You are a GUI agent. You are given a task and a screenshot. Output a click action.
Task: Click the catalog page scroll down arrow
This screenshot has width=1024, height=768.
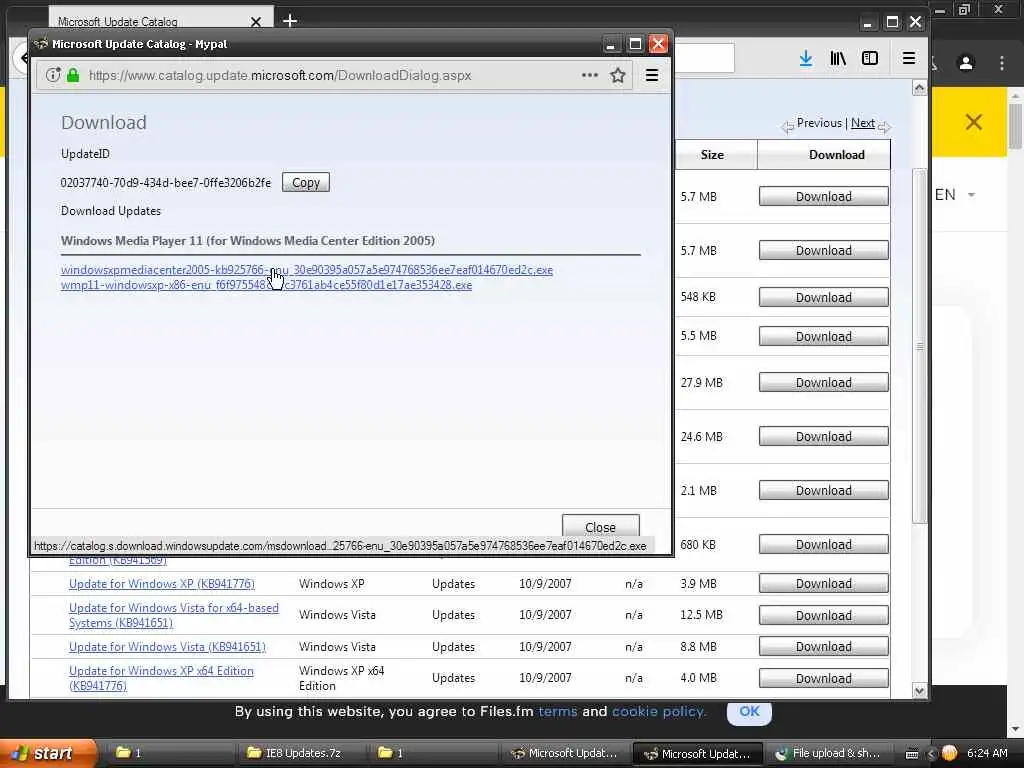tap(920, 690)
